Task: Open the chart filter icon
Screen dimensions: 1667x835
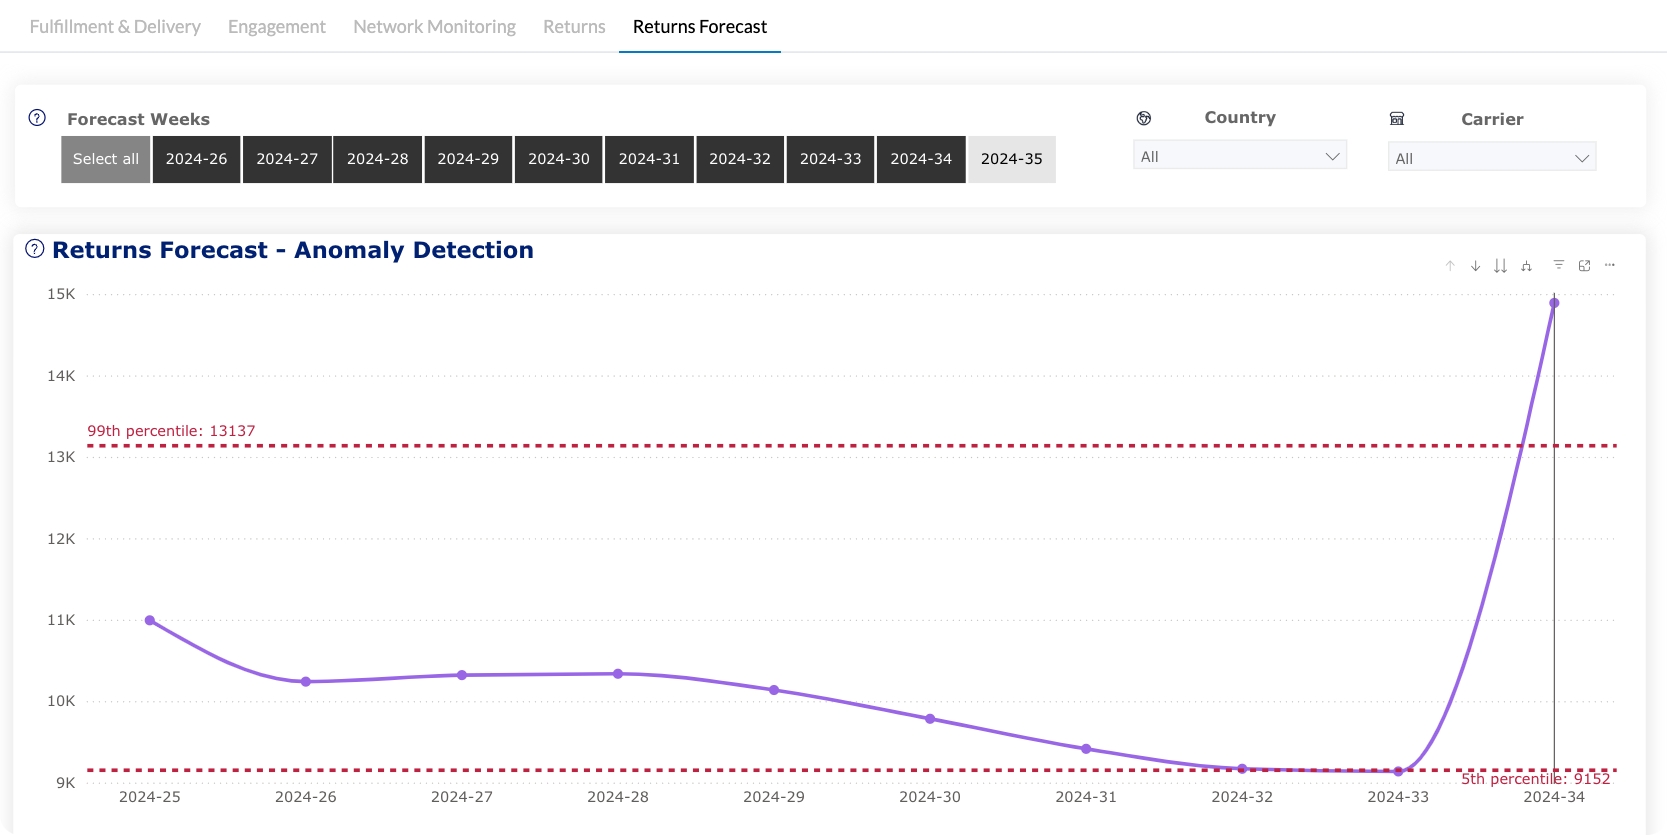Action: click(x=1558, y=265)
